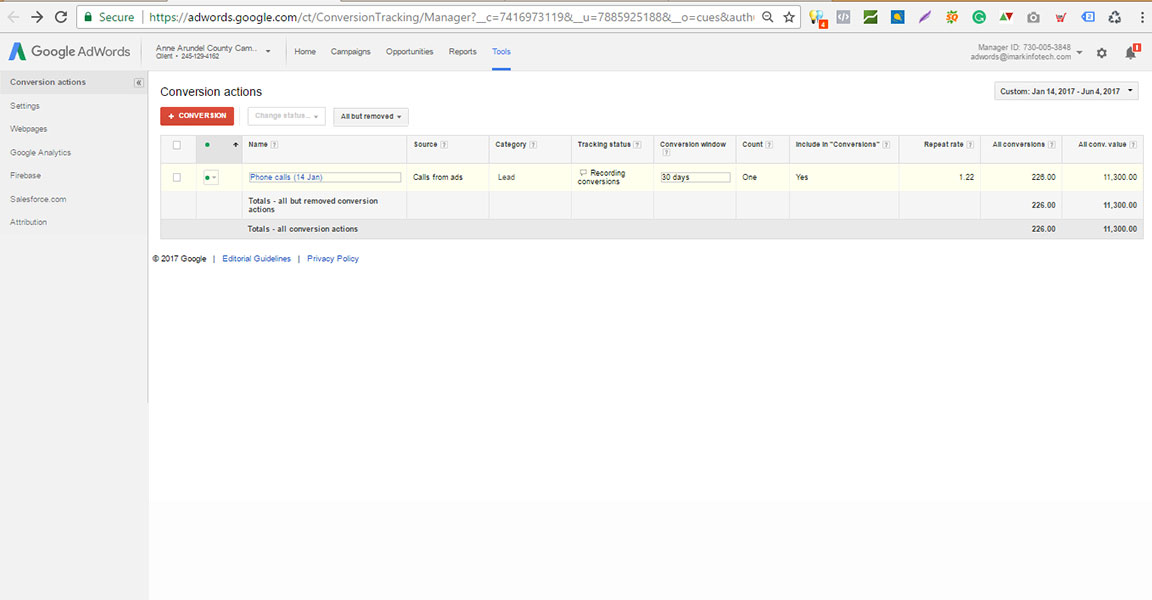1152x600 pixels.
Task: Open the status dropdown for Phone calls row
Action: coord(210,178)
